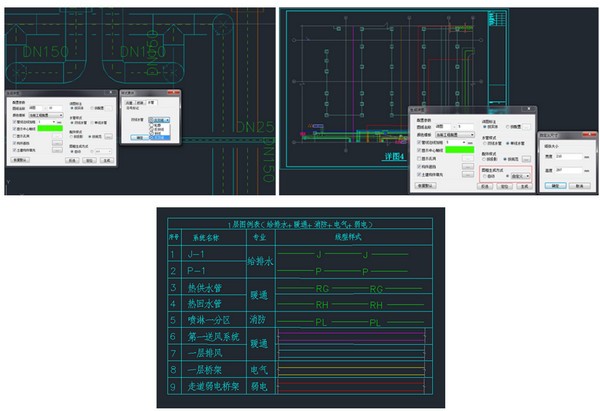Choose the highlighted option in open dropdown list
Screen dimensions: 600x411
(158, 136)
